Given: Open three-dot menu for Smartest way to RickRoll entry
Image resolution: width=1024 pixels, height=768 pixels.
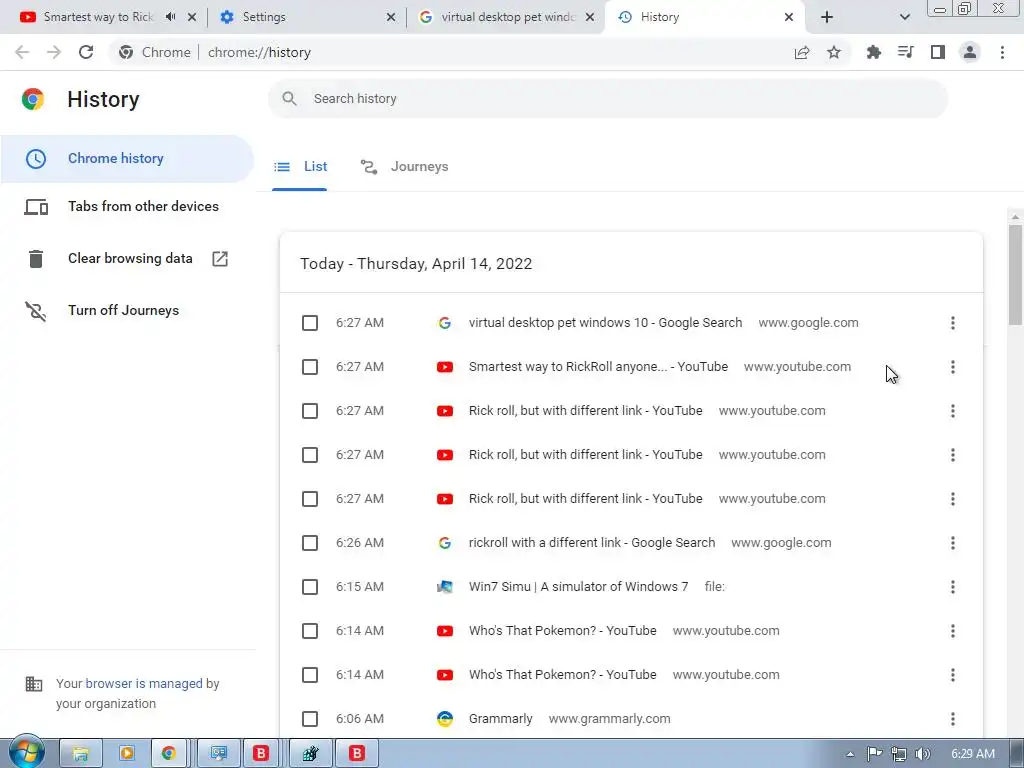Looking at the screenshot, I should [x=953, y=367].
